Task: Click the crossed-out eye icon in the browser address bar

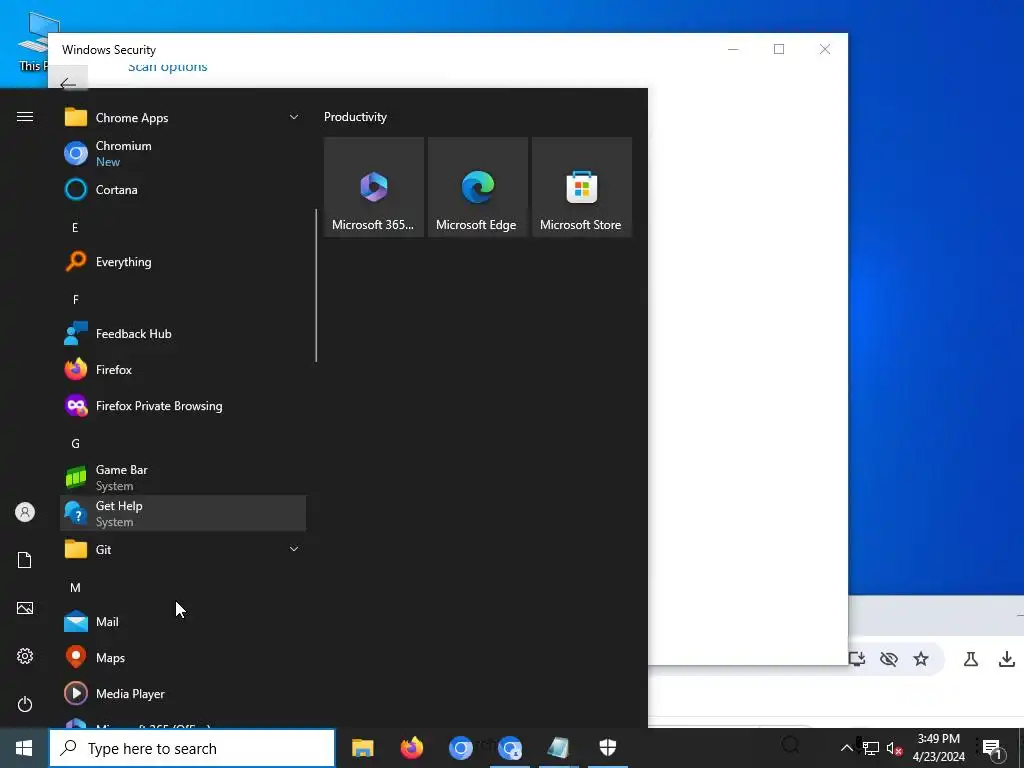Action: pyautogui.click(x=889, y=659)
